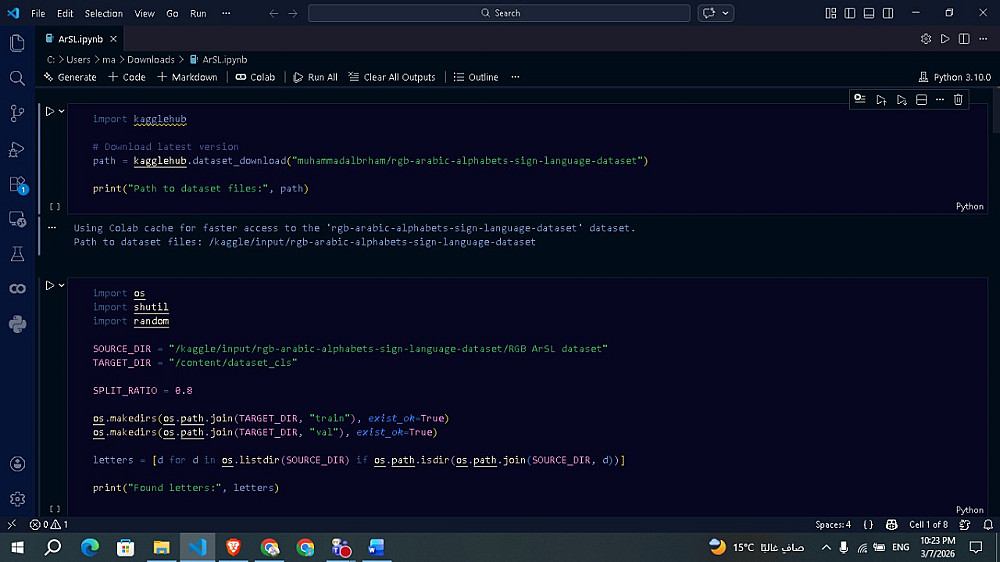Open the Selection menu
The height and width of the screenshot is (562, 1000).
pyautogui.click(x=103, y=13)
